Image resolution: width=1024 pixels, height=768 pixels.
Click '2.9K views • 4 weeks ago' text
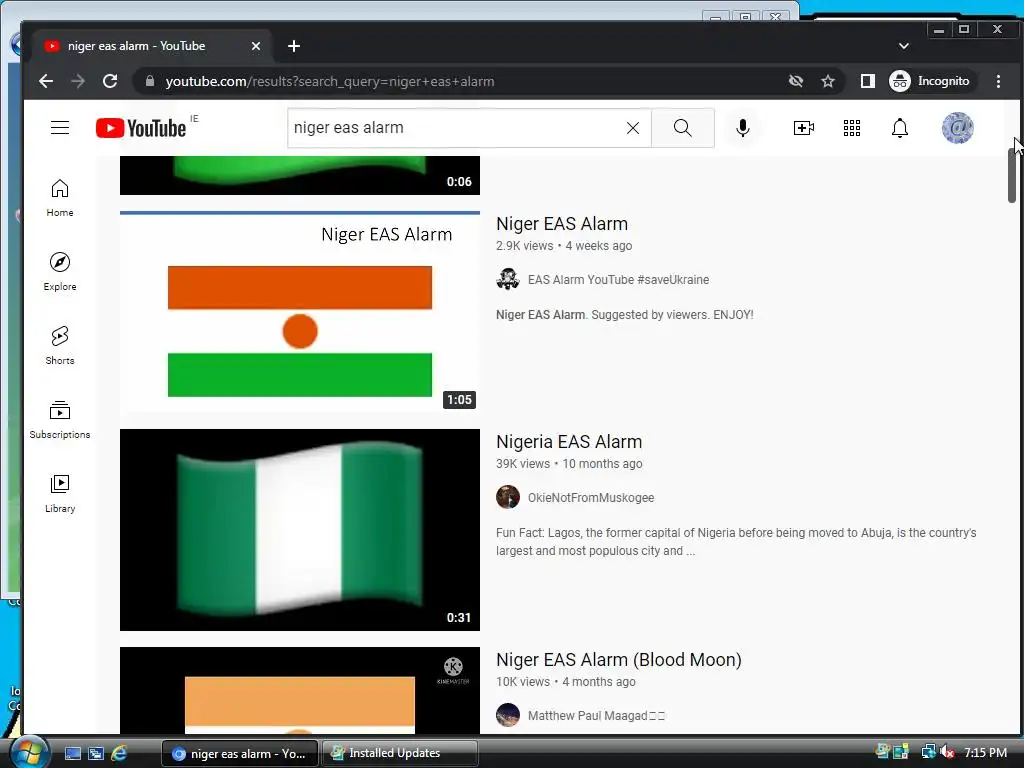pyautogui.click(x=564, y=246)
